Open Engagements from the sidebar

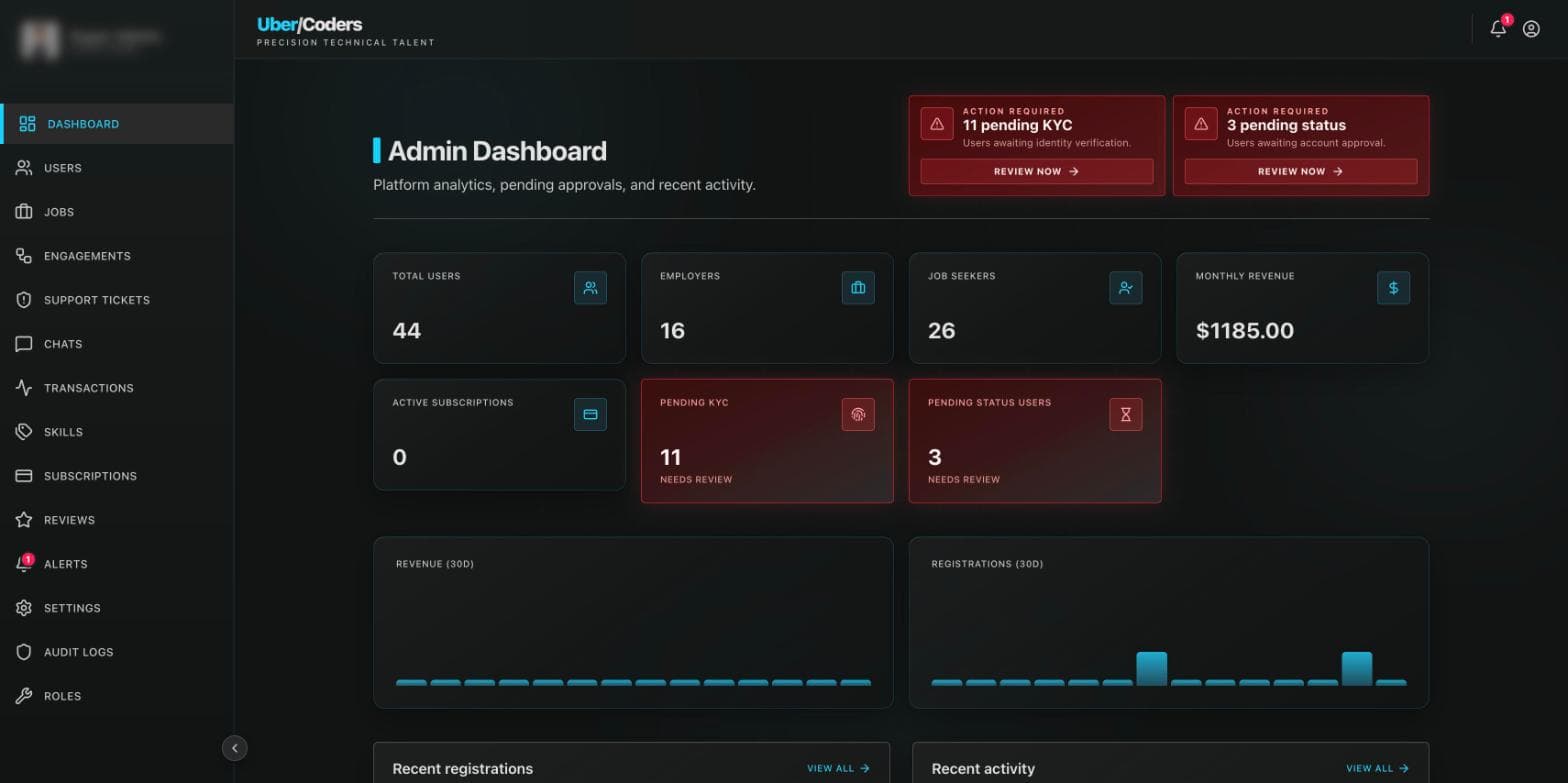[x=117, y=256]
